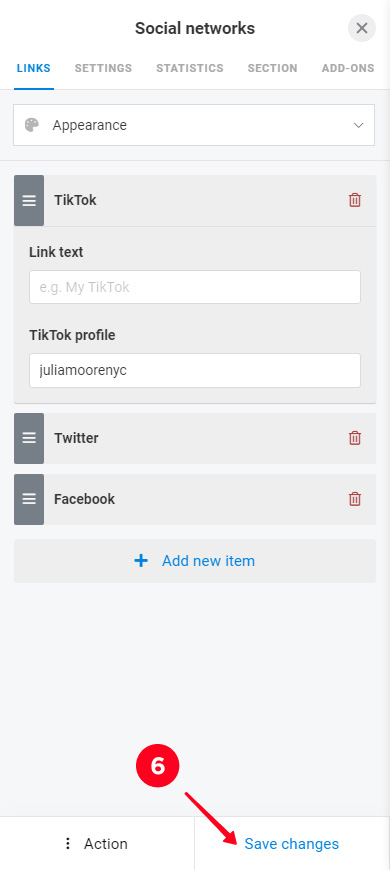Delete the TikTok item with trash icon

[354, 200]
